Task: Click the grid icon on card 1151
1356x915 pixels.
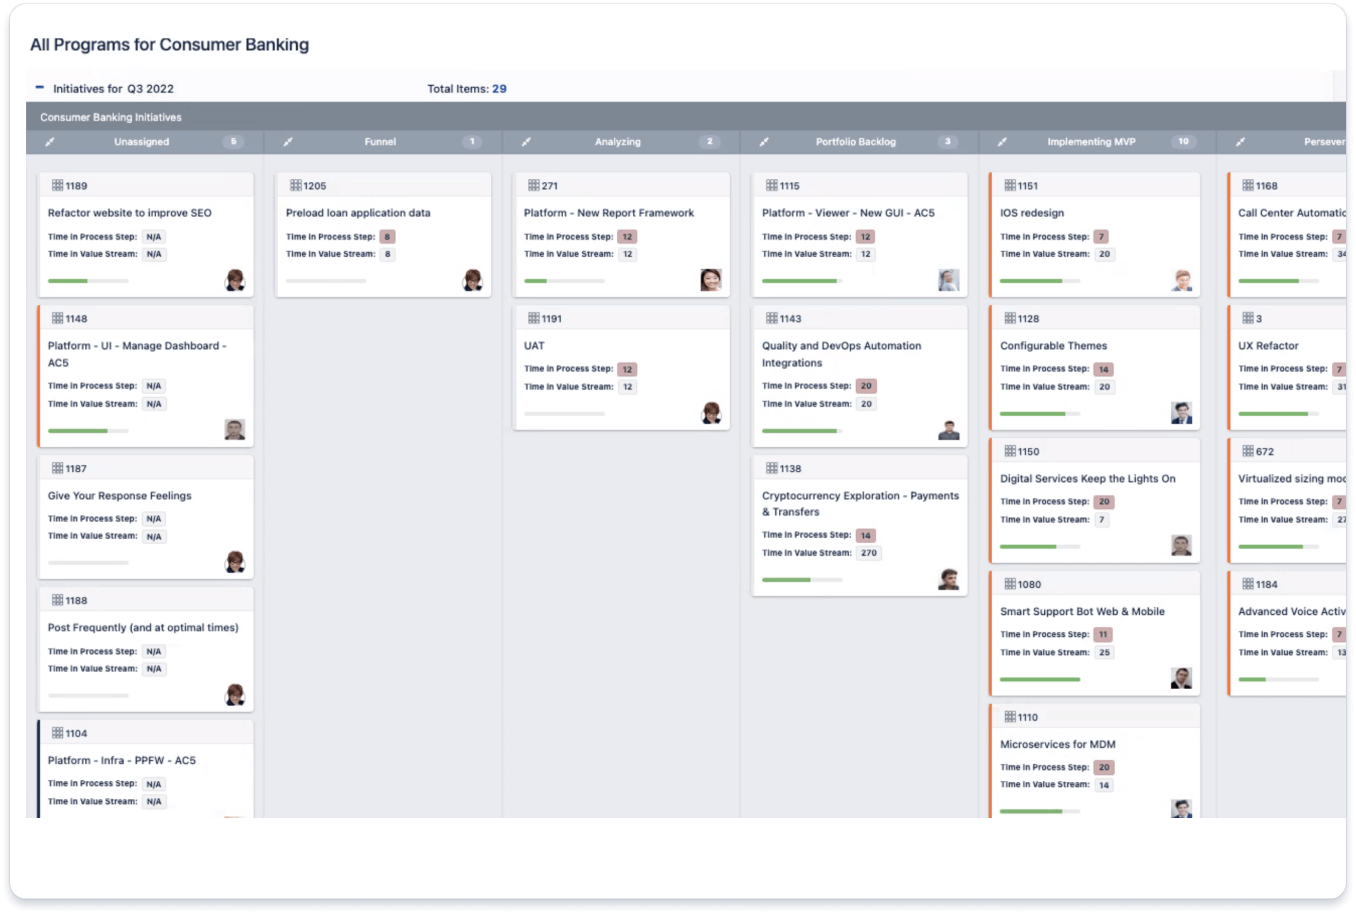Action: [1008, 185]
